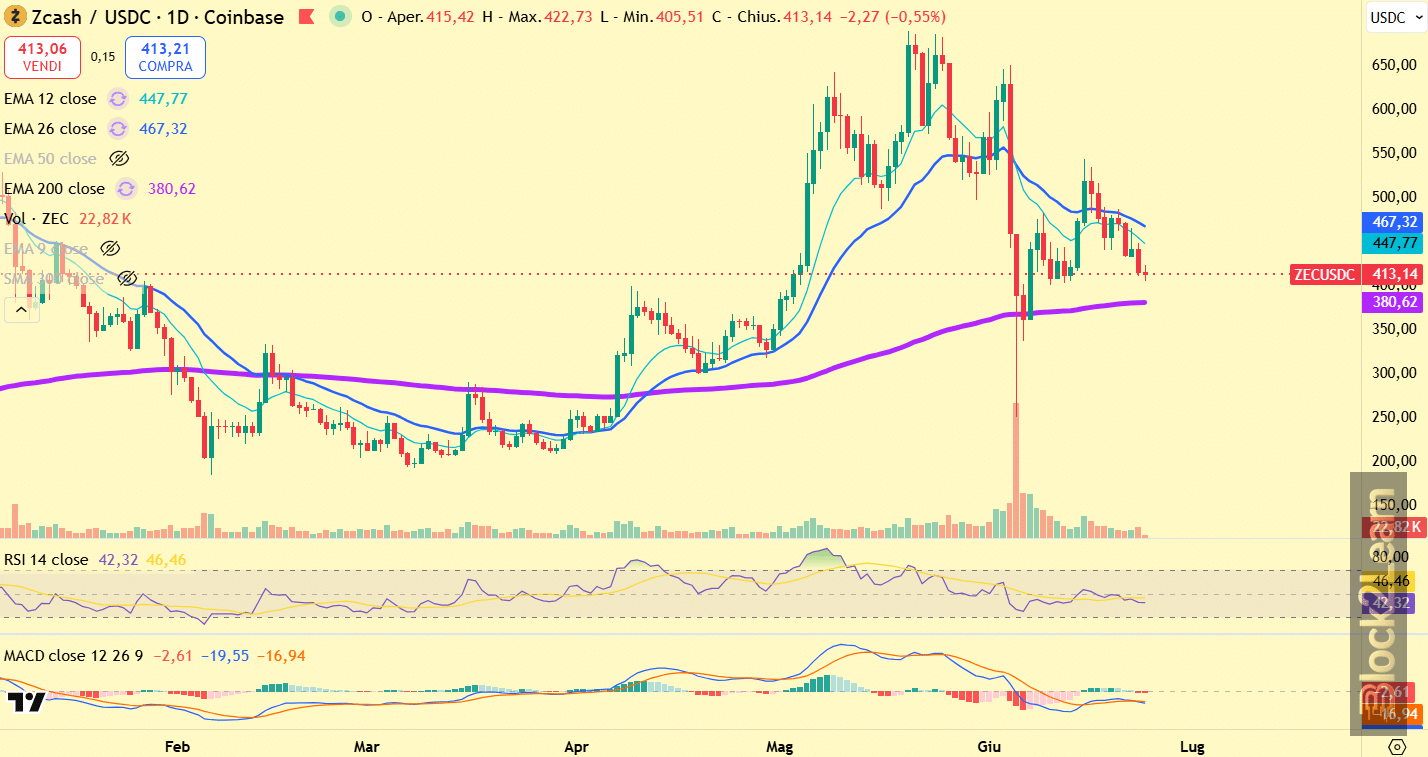This screenshot has width=1428, height=757.
Task: Click the refresh icon next to EMA 26 close
Action: point(118,129)
